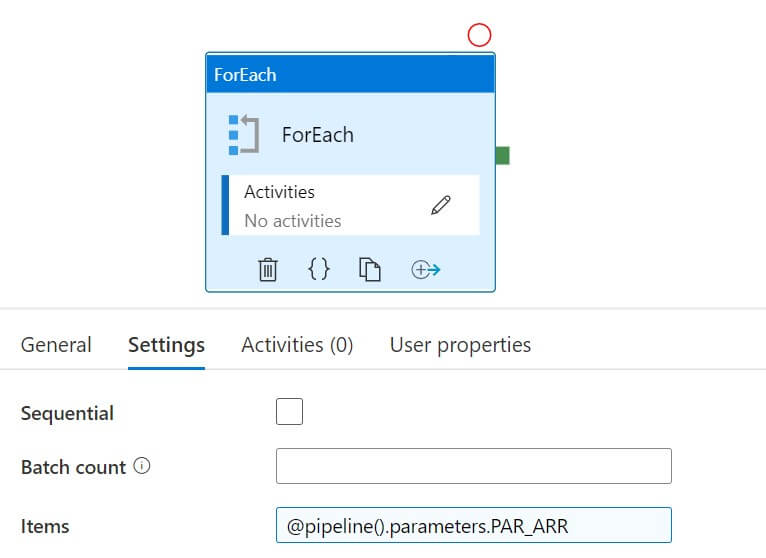The image size is (766, 558).
Task: Click the ForEach loop icon in the node
Action: pyautogui.click(x=243, y=135)
